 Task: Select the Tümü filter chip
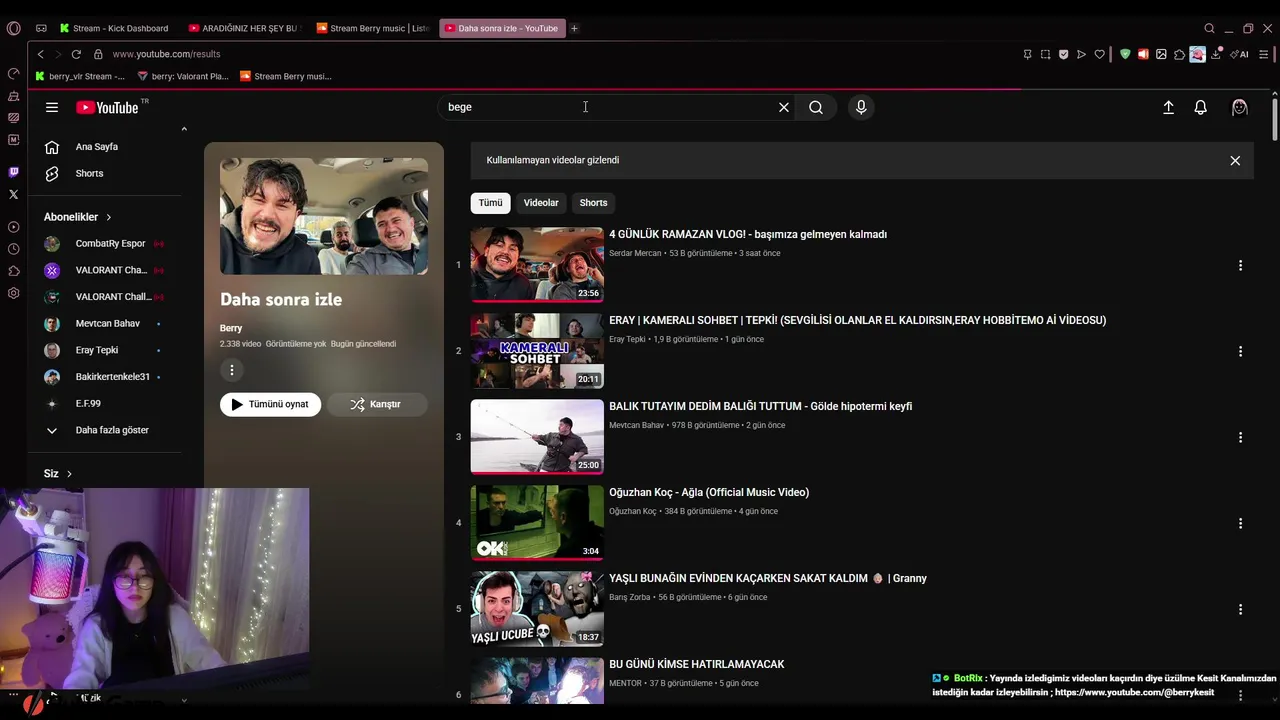[490, 202]
